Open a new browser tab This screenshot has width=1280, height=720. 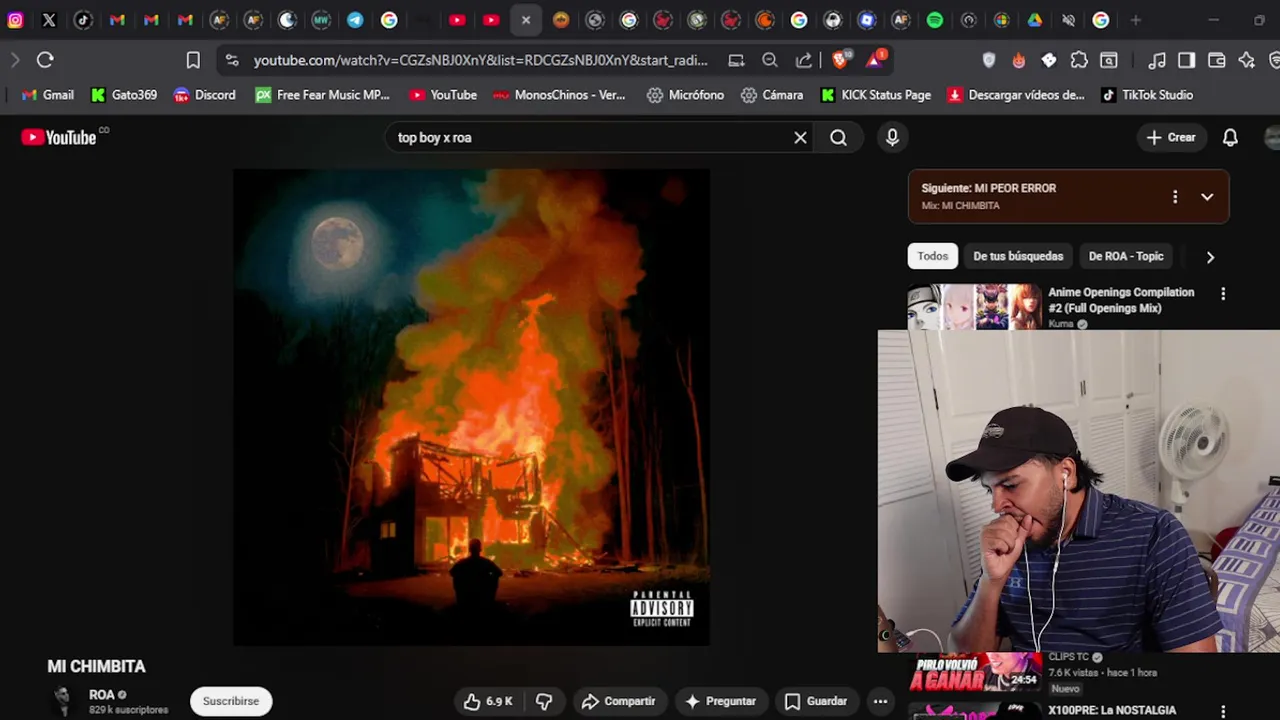[1135, 20]
